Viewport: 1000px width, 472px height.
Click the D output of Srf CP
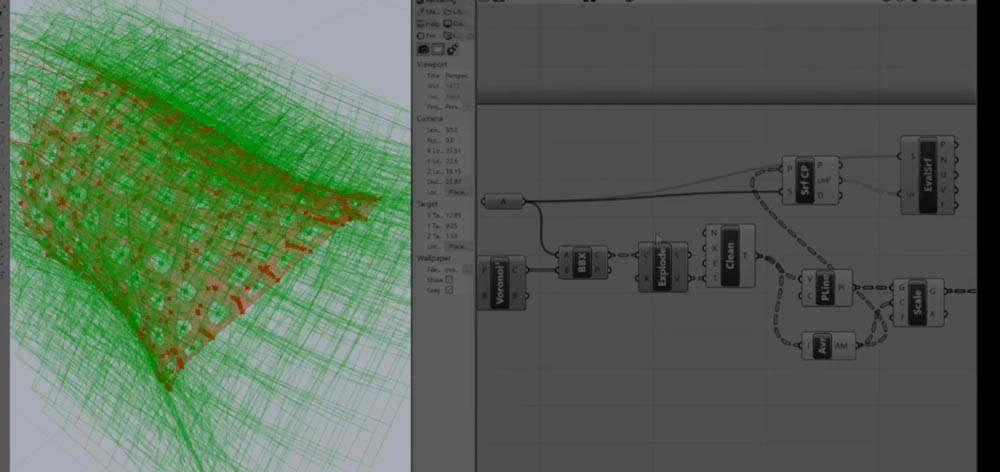click(x=821, y=195)
